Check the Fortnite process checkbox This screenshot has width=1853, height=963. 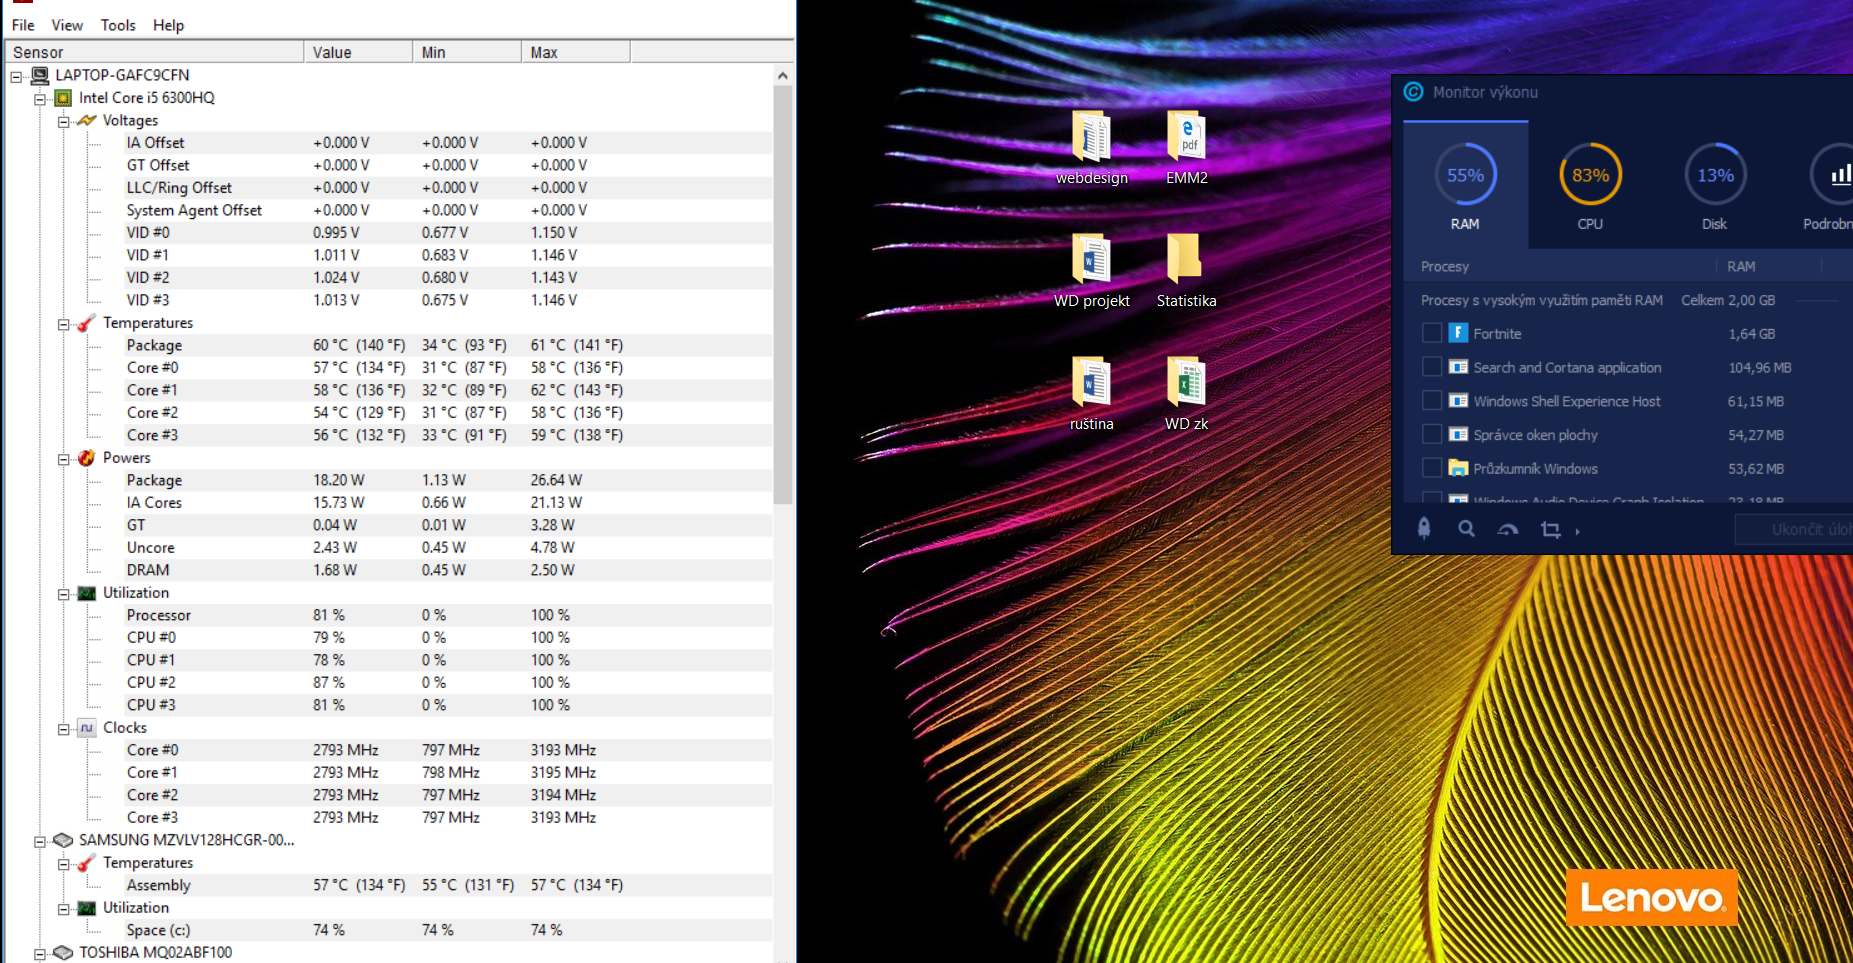click(1432, 333)
